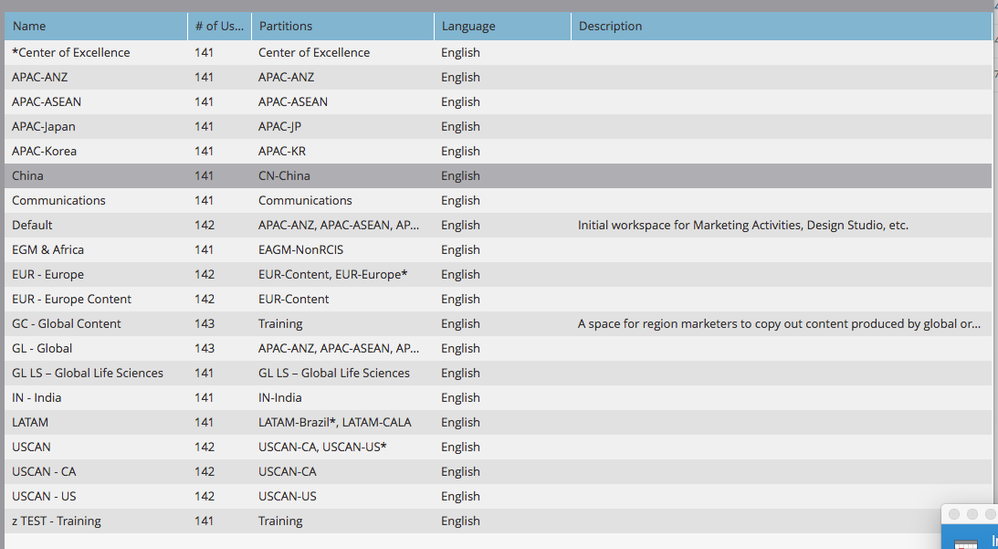Click the calendar icon in the small popup window
Image resolution: width=998 pixels, height=549 pixels.
[966, 544]
